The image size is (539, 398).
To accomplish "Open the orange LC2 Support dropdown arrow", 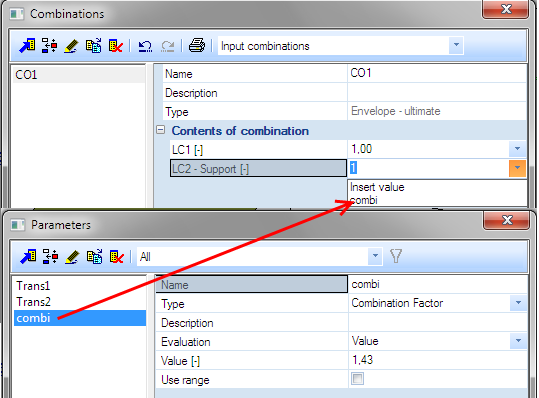I will click(x=517, y=168).
